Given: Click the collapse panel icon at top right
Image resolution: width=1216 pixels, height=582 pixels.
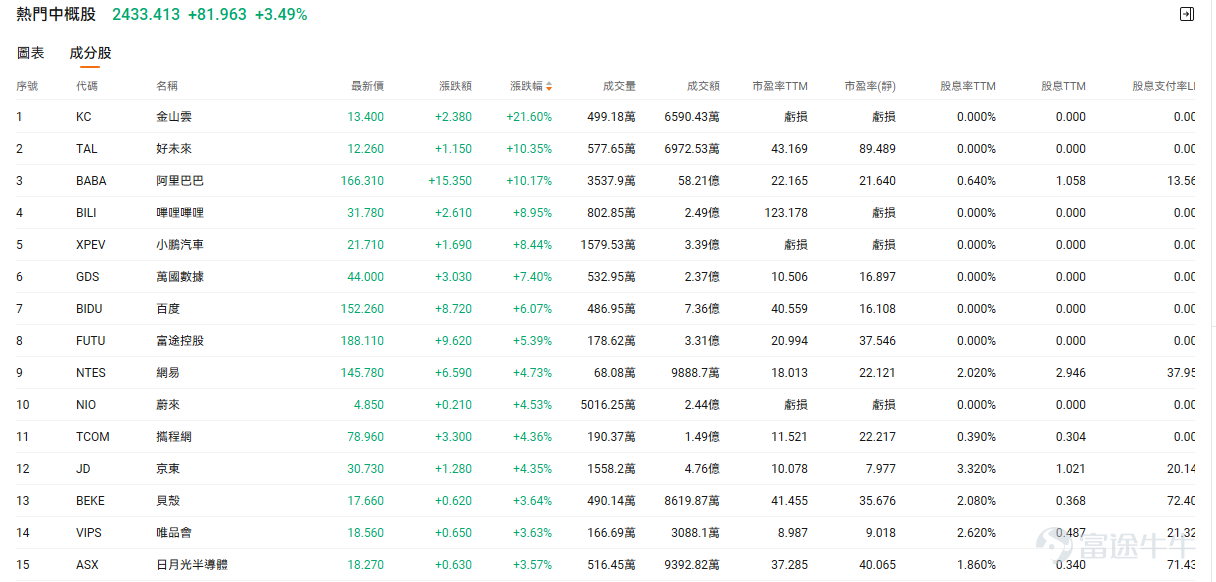Looking at the screenshot, I should 1187,14.
